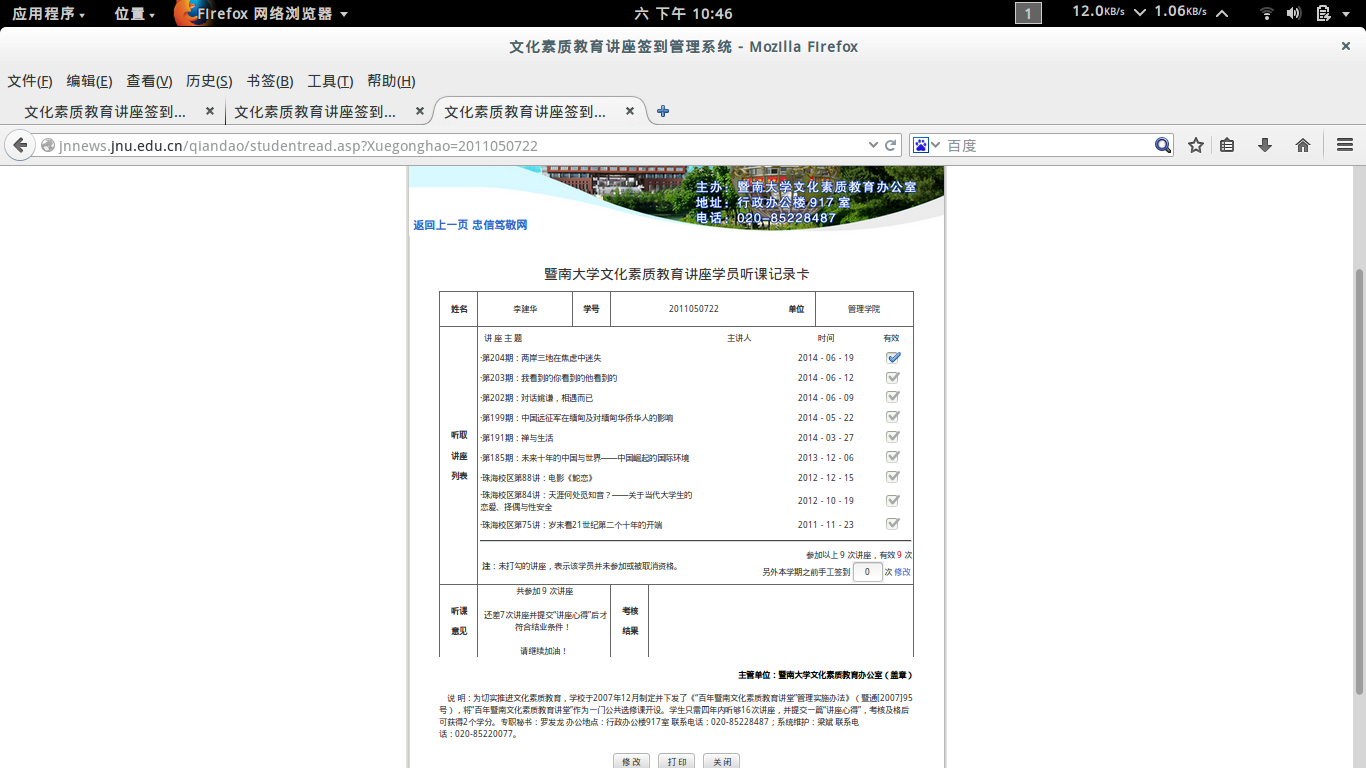
Task: Open the 位置 menu dropdown
Action: click(135, 13)
